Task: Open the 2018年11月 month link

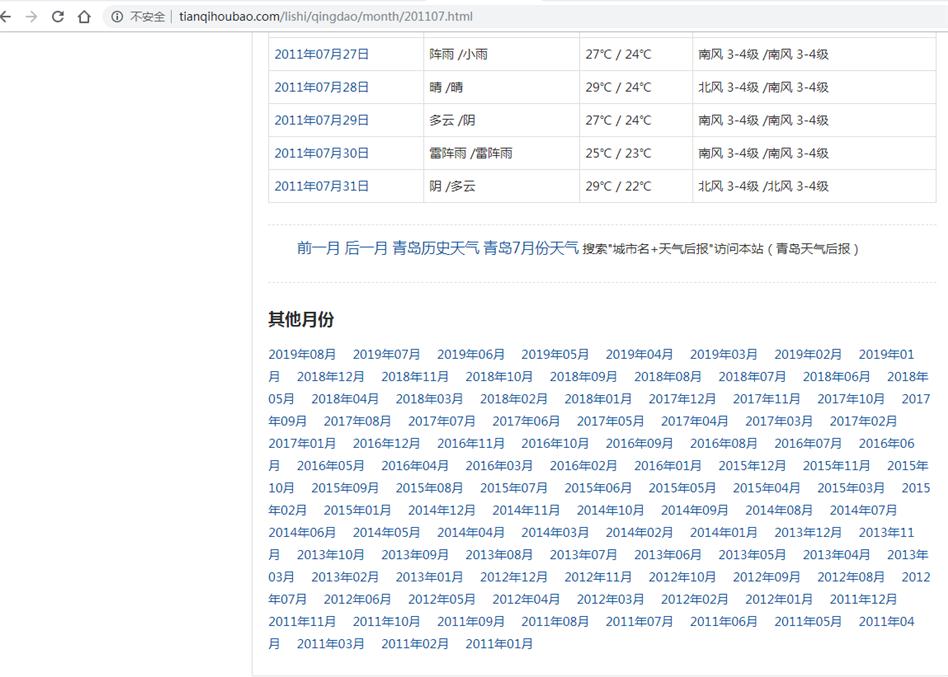Action: (x=415, y=377)
